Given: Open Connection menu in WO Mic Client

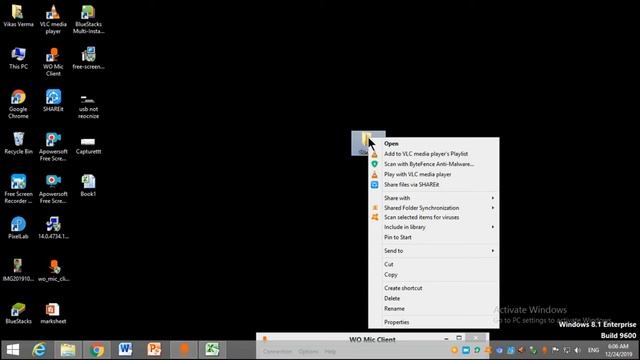Looking at the screenshot, I should 277,351.
